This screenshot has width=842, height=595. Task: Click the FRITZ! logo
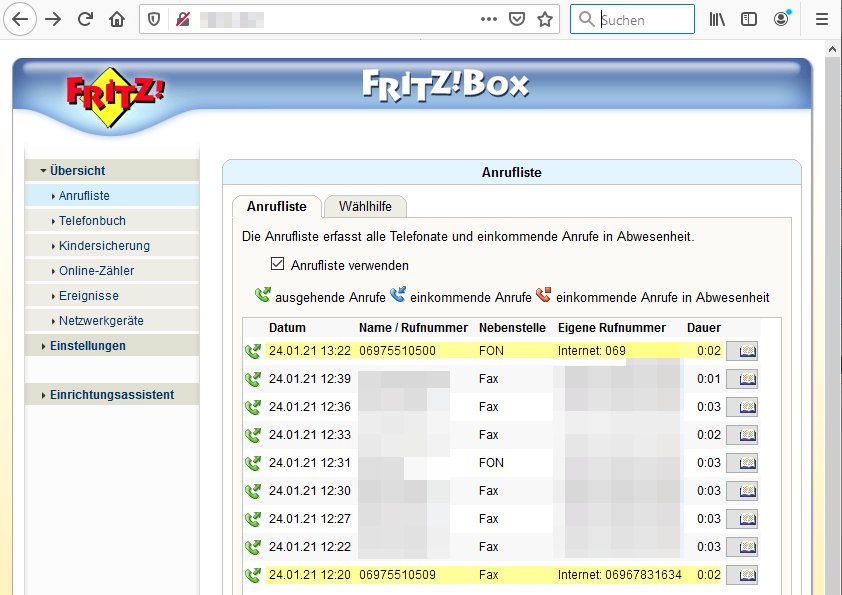(x=115, y=96)
